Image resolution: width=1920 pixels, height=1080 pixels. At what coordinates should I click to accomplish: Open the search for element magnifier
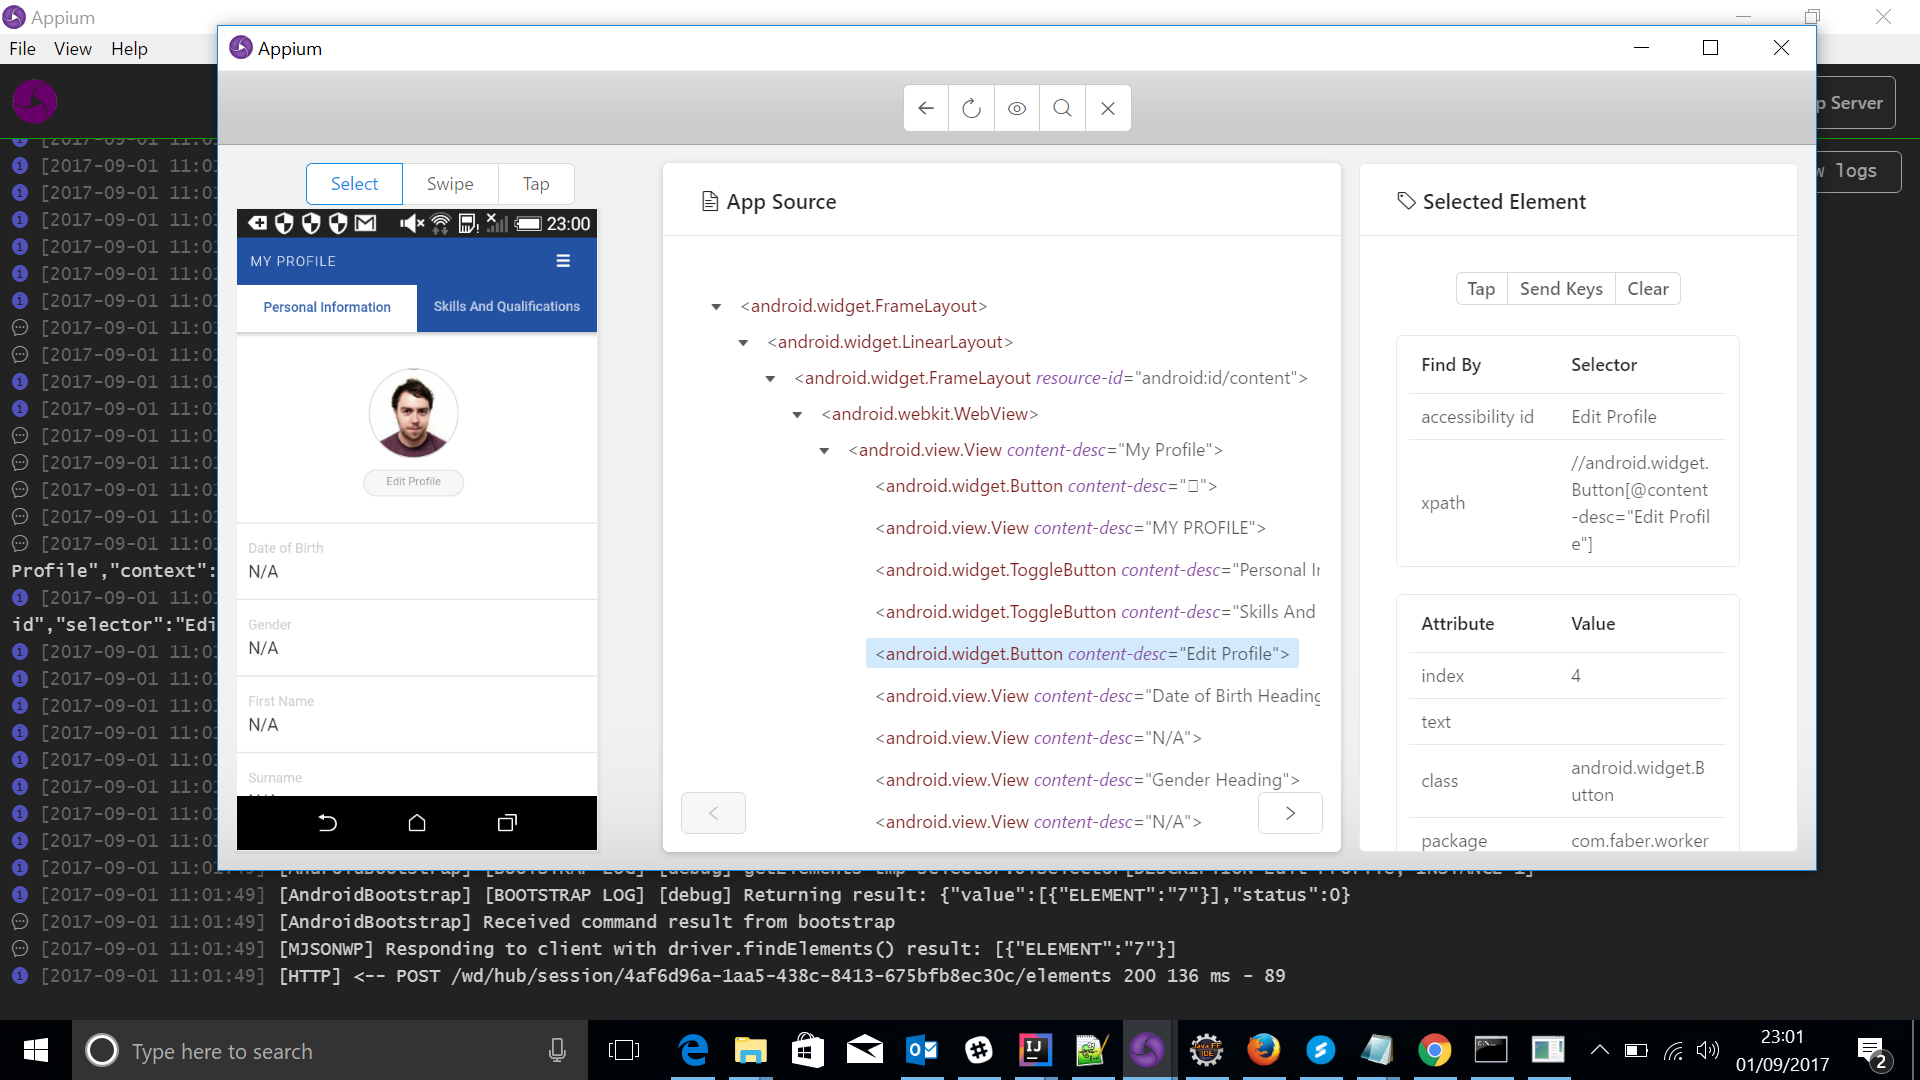1062,108
